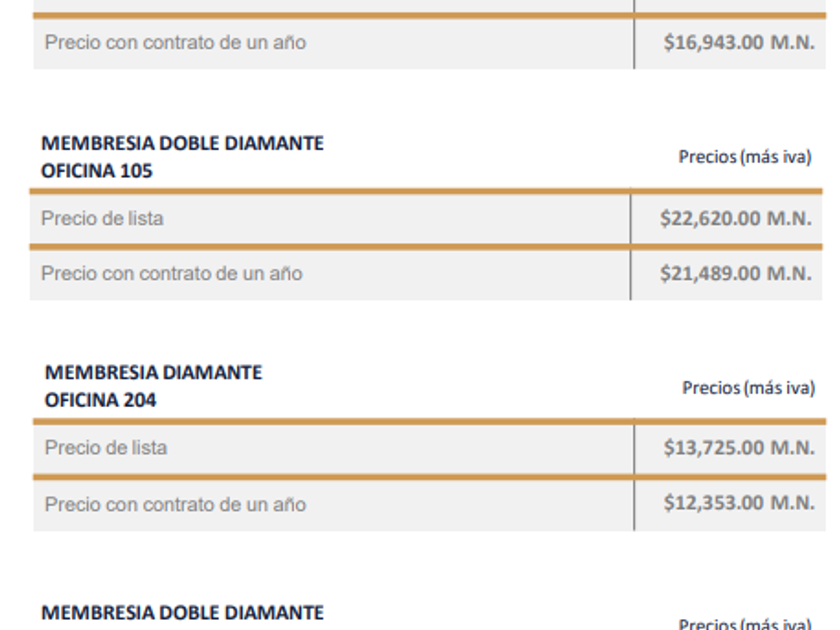Click Precios (más iva) beside Oficina 204
This screenshot has height=630, width=840.
point(748,387)
